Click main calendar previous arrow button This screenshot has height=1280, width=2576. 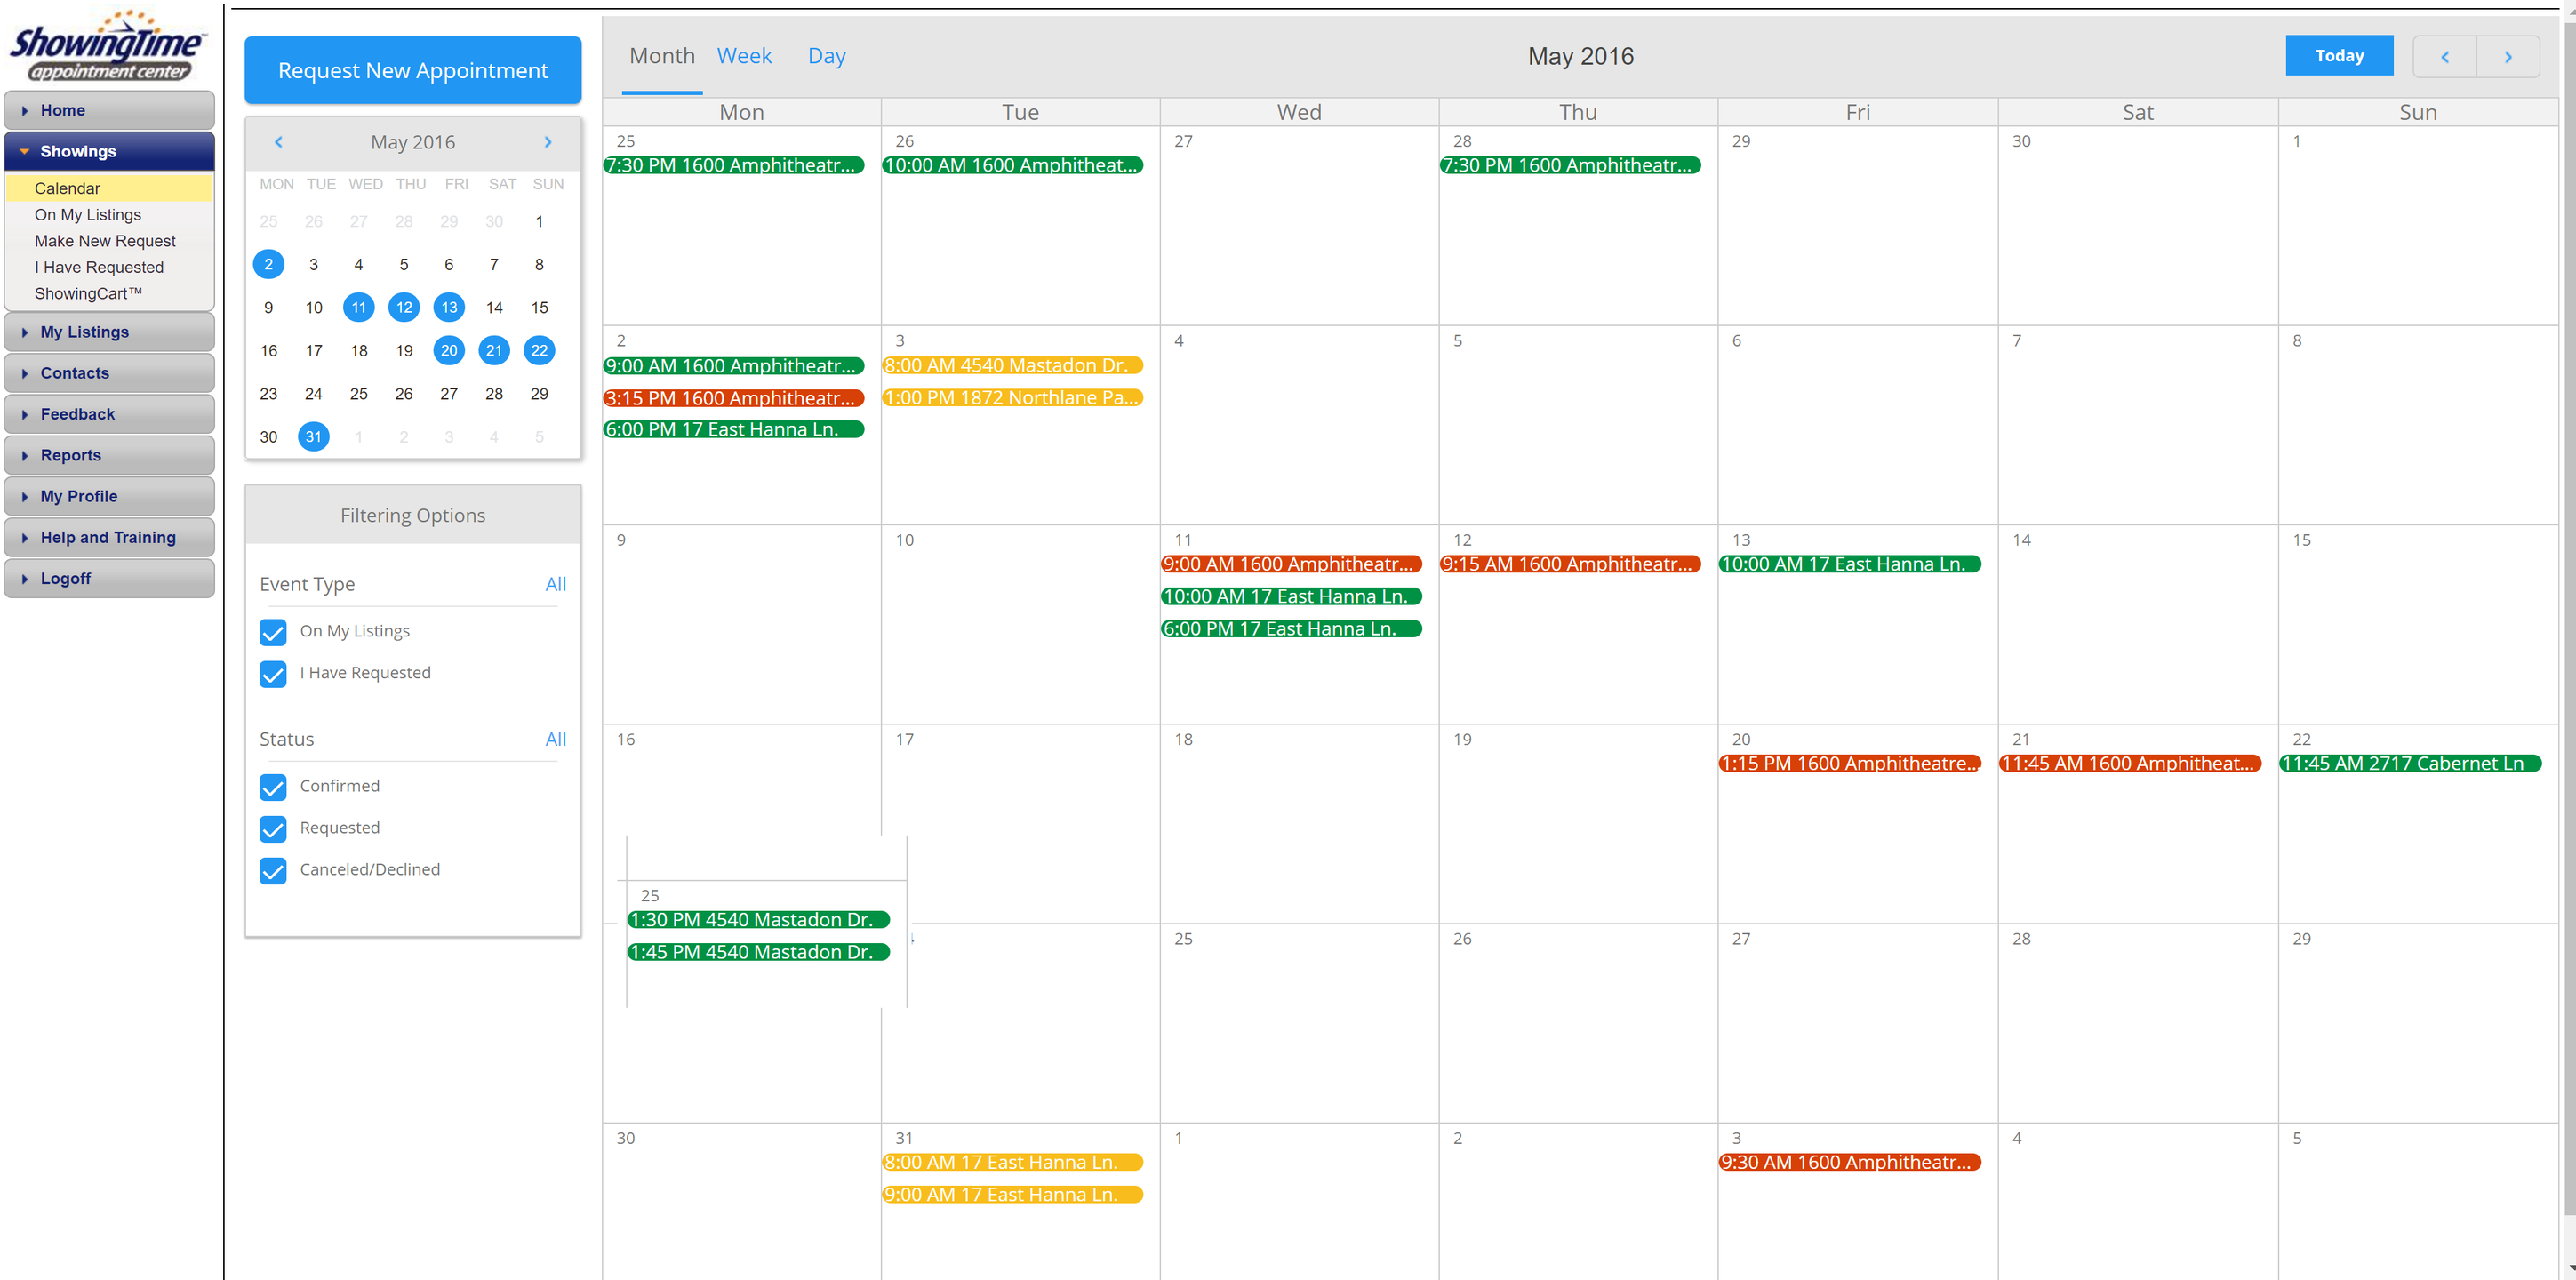[2444, 57]
